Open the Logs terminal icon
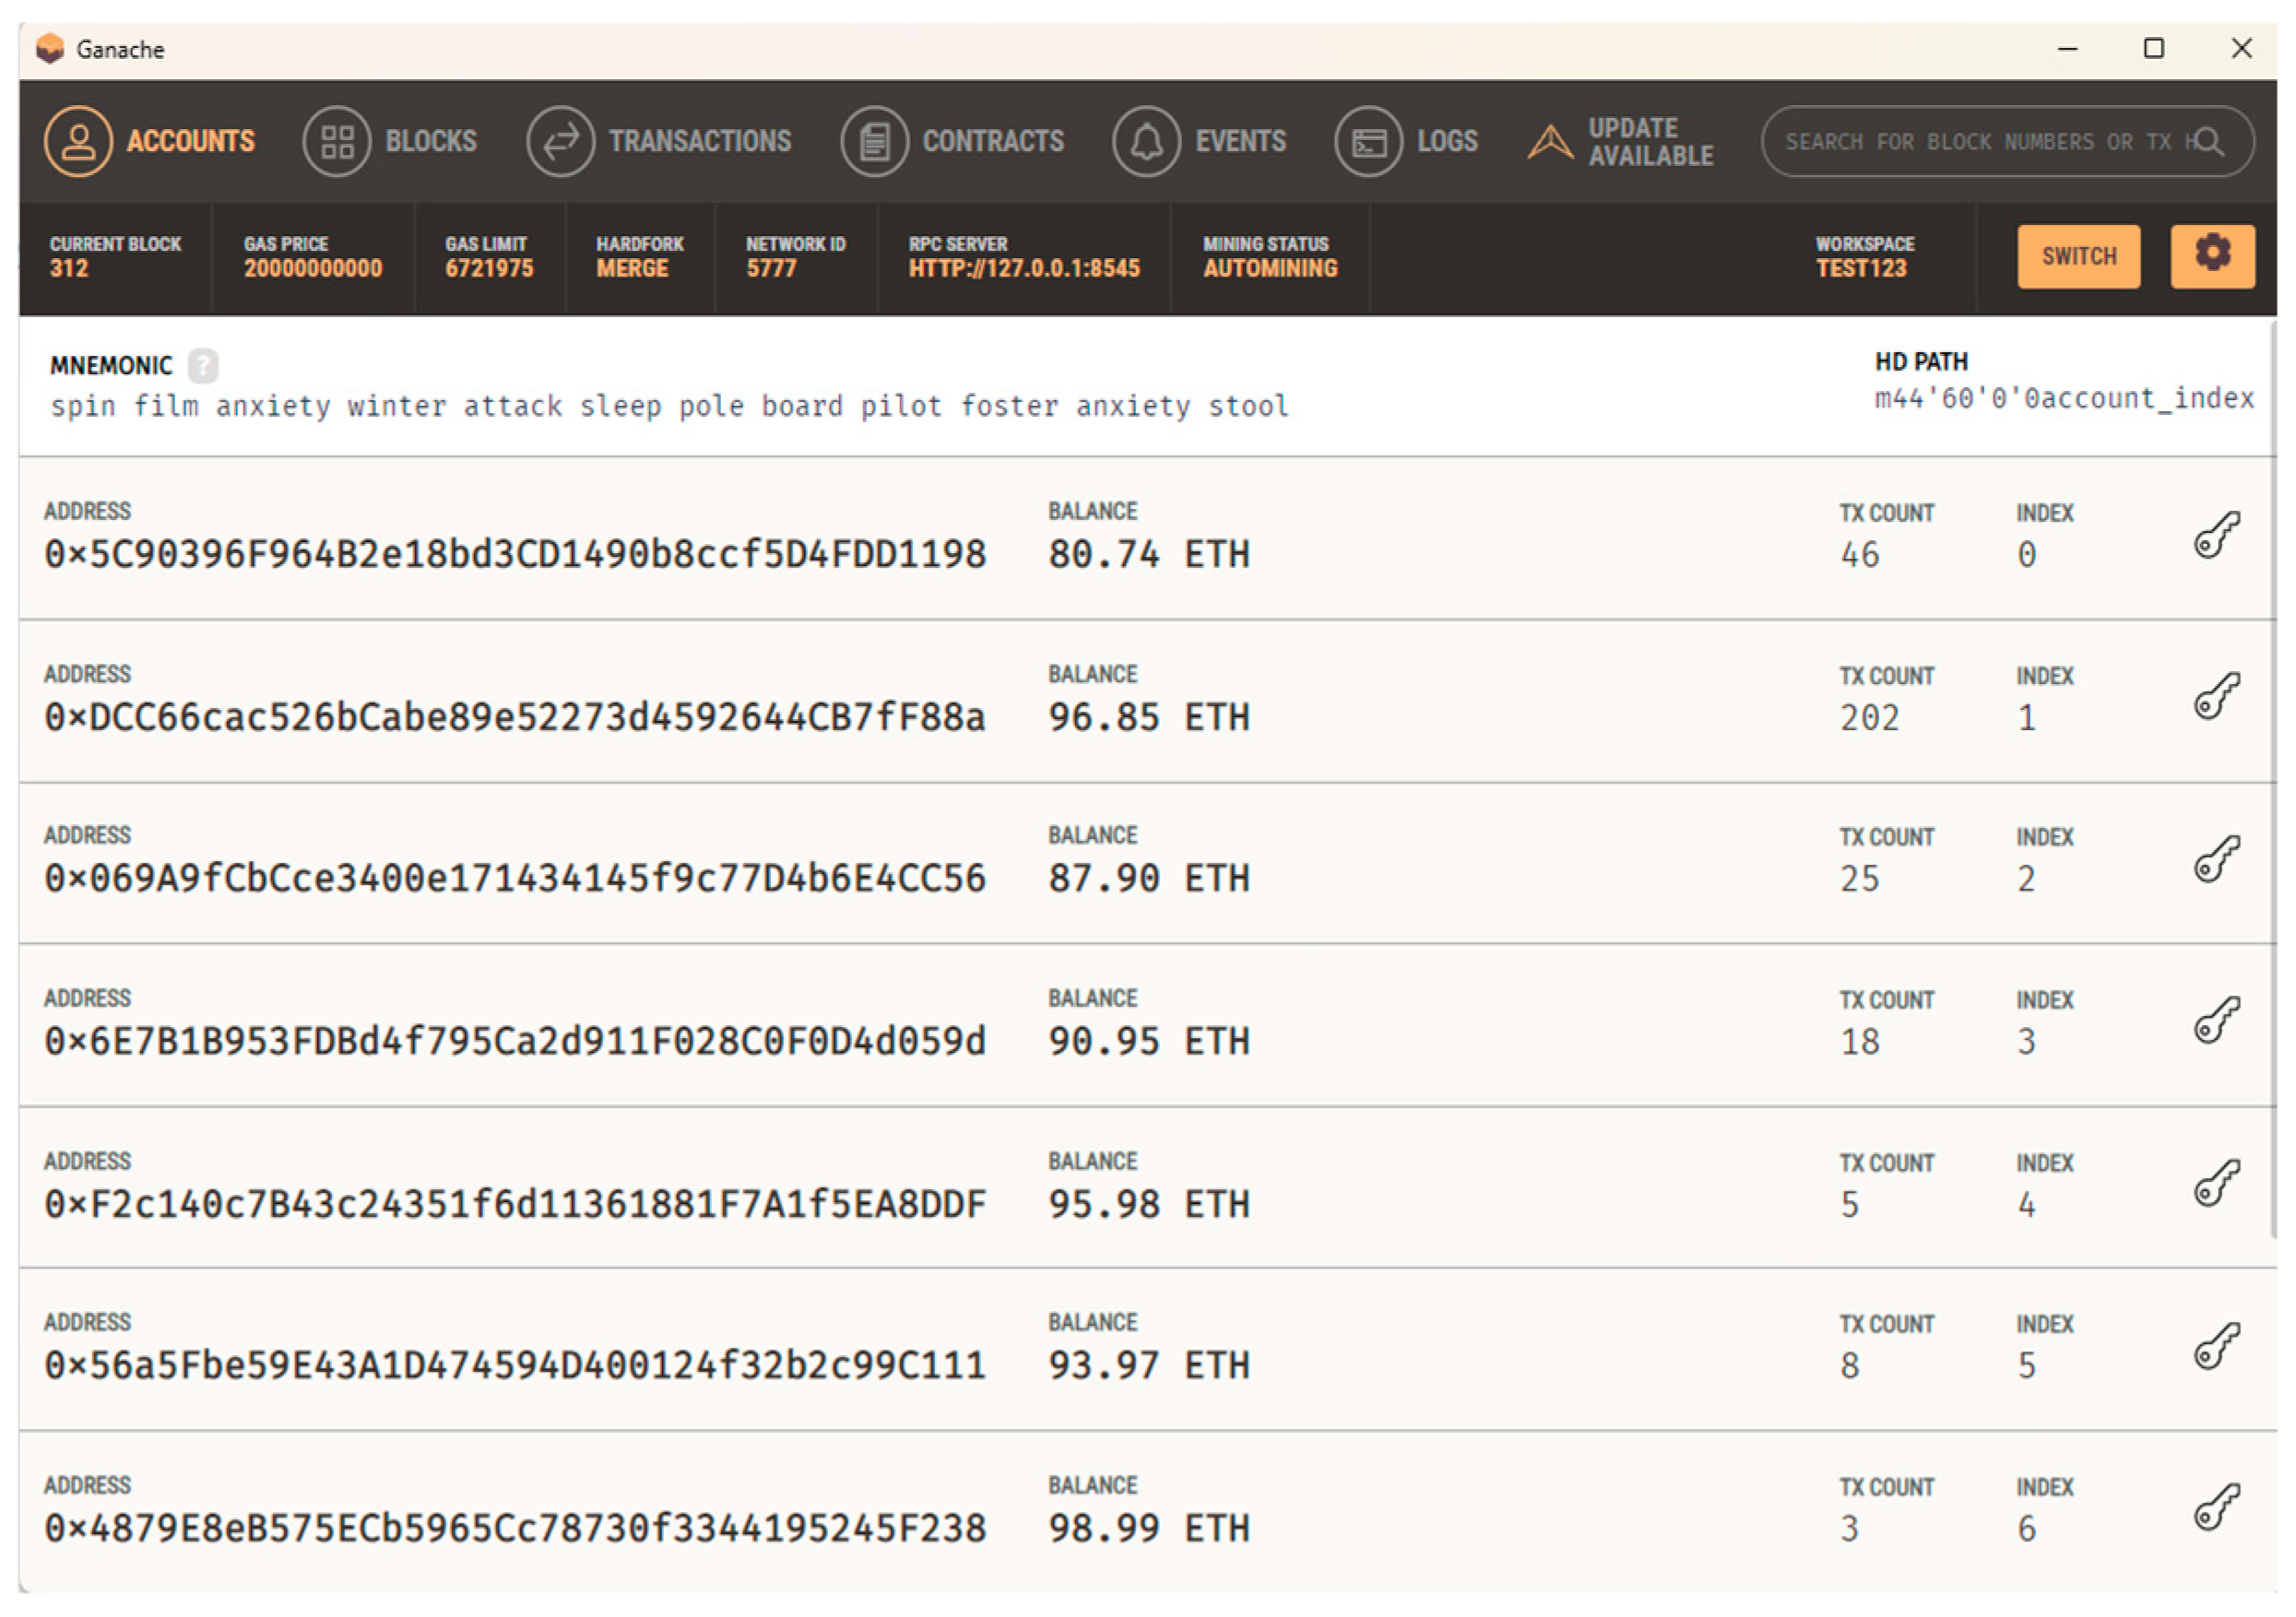 pos(1369,141)
